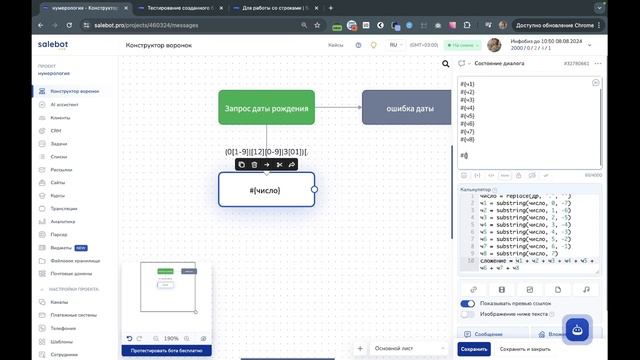Click Протестировать бота бесплатно button
Screen dimensions: 640x360
pyautogui.click(x=167, y=351)
